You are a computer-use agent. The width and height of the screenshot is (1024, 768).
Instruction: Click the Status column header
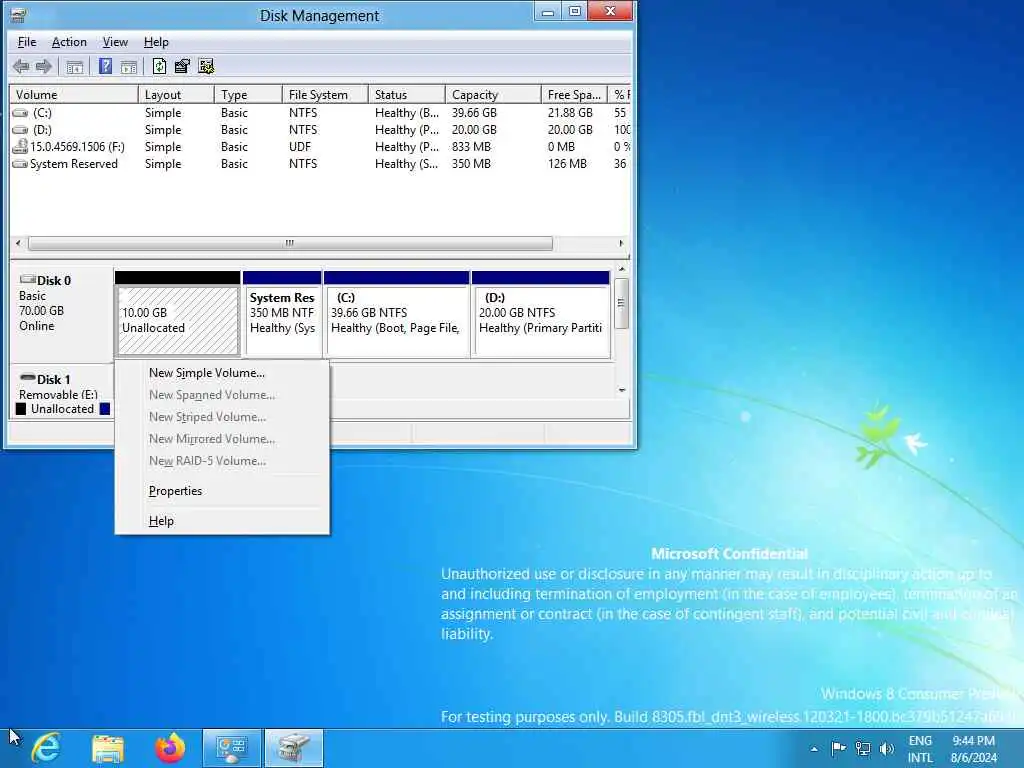coord(407,95)
